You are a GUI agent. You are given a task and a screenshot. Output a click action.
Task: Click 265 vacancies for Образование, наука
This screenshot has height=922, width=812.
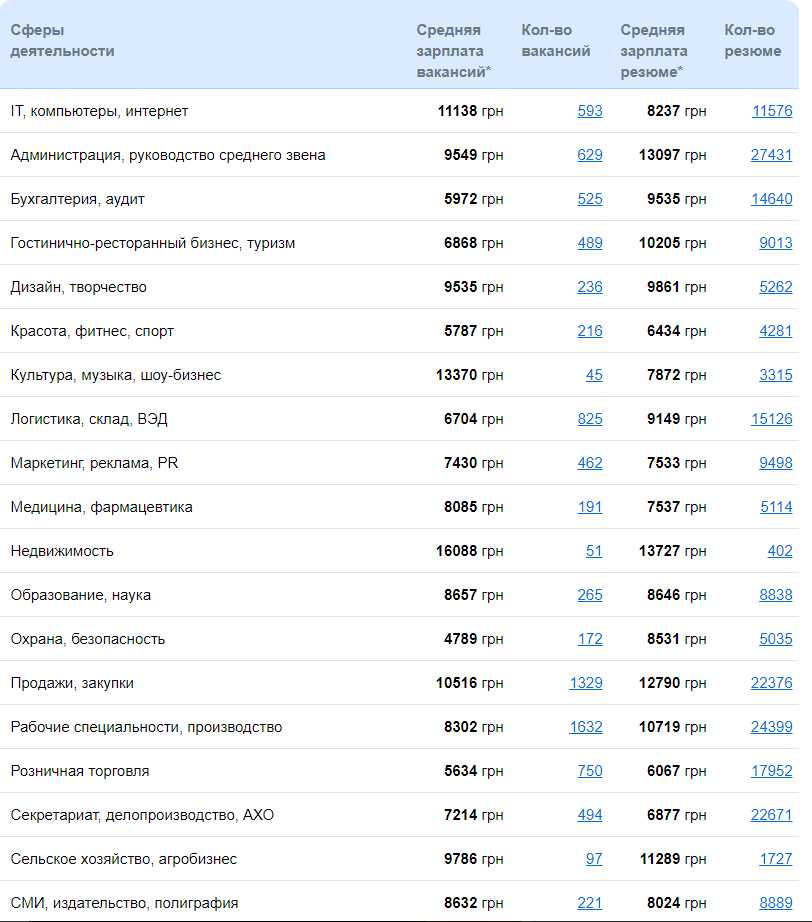(x=590, y=595)
